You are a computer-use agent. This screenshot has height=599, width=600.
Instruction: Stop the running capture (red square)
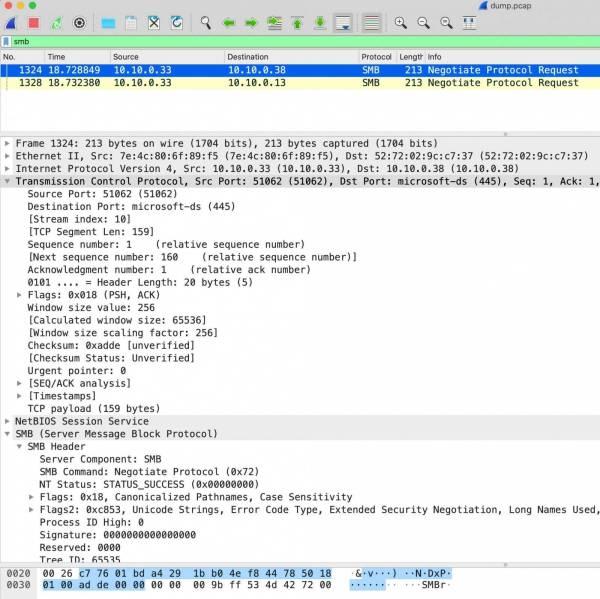pos(34,21)
